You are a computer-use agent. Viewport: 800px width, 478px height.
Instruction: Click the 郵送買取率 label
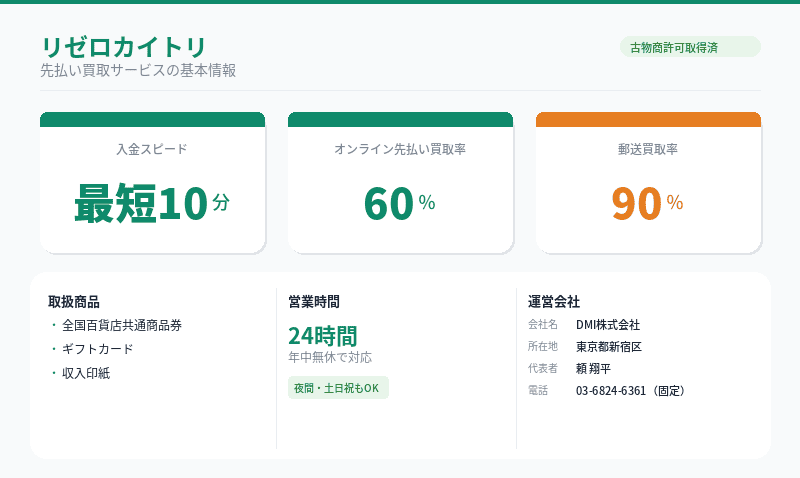pos(648,149)
